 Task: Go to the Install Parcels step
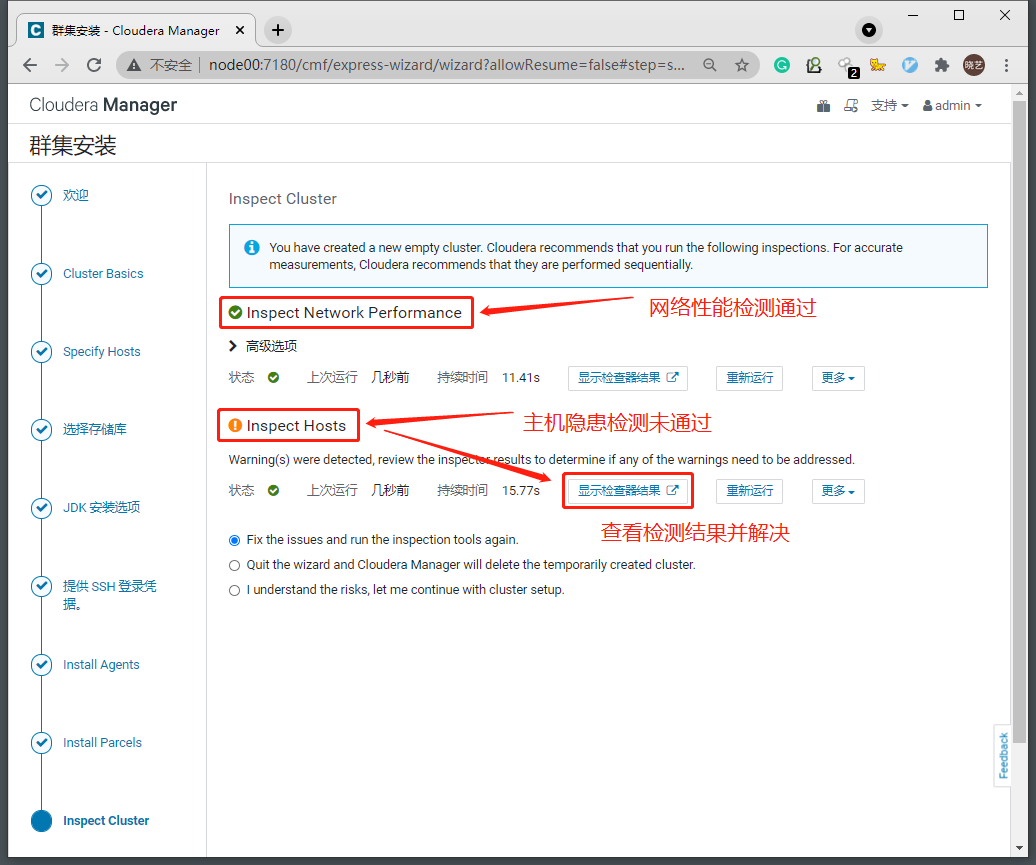(x=102, y=743)
